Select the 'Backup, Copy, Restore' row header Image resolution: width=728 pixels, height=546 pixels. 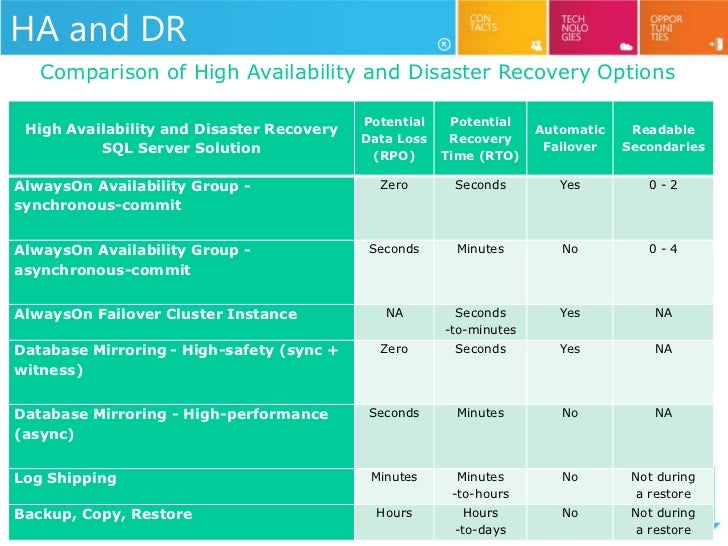point(182,522)
